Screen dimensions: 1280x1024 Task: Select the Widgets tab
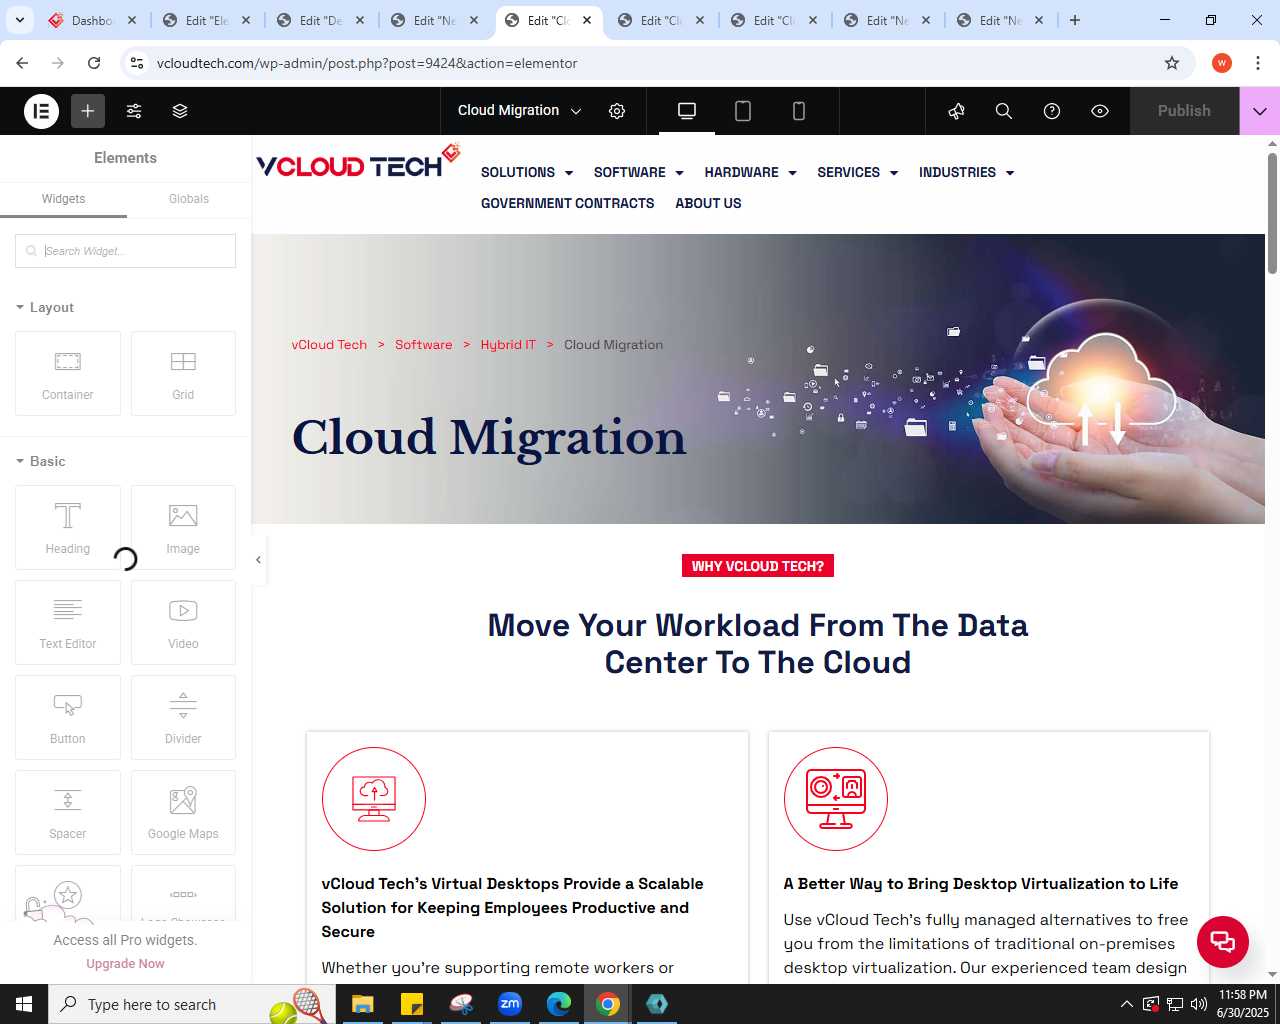(x=63, y=199)
